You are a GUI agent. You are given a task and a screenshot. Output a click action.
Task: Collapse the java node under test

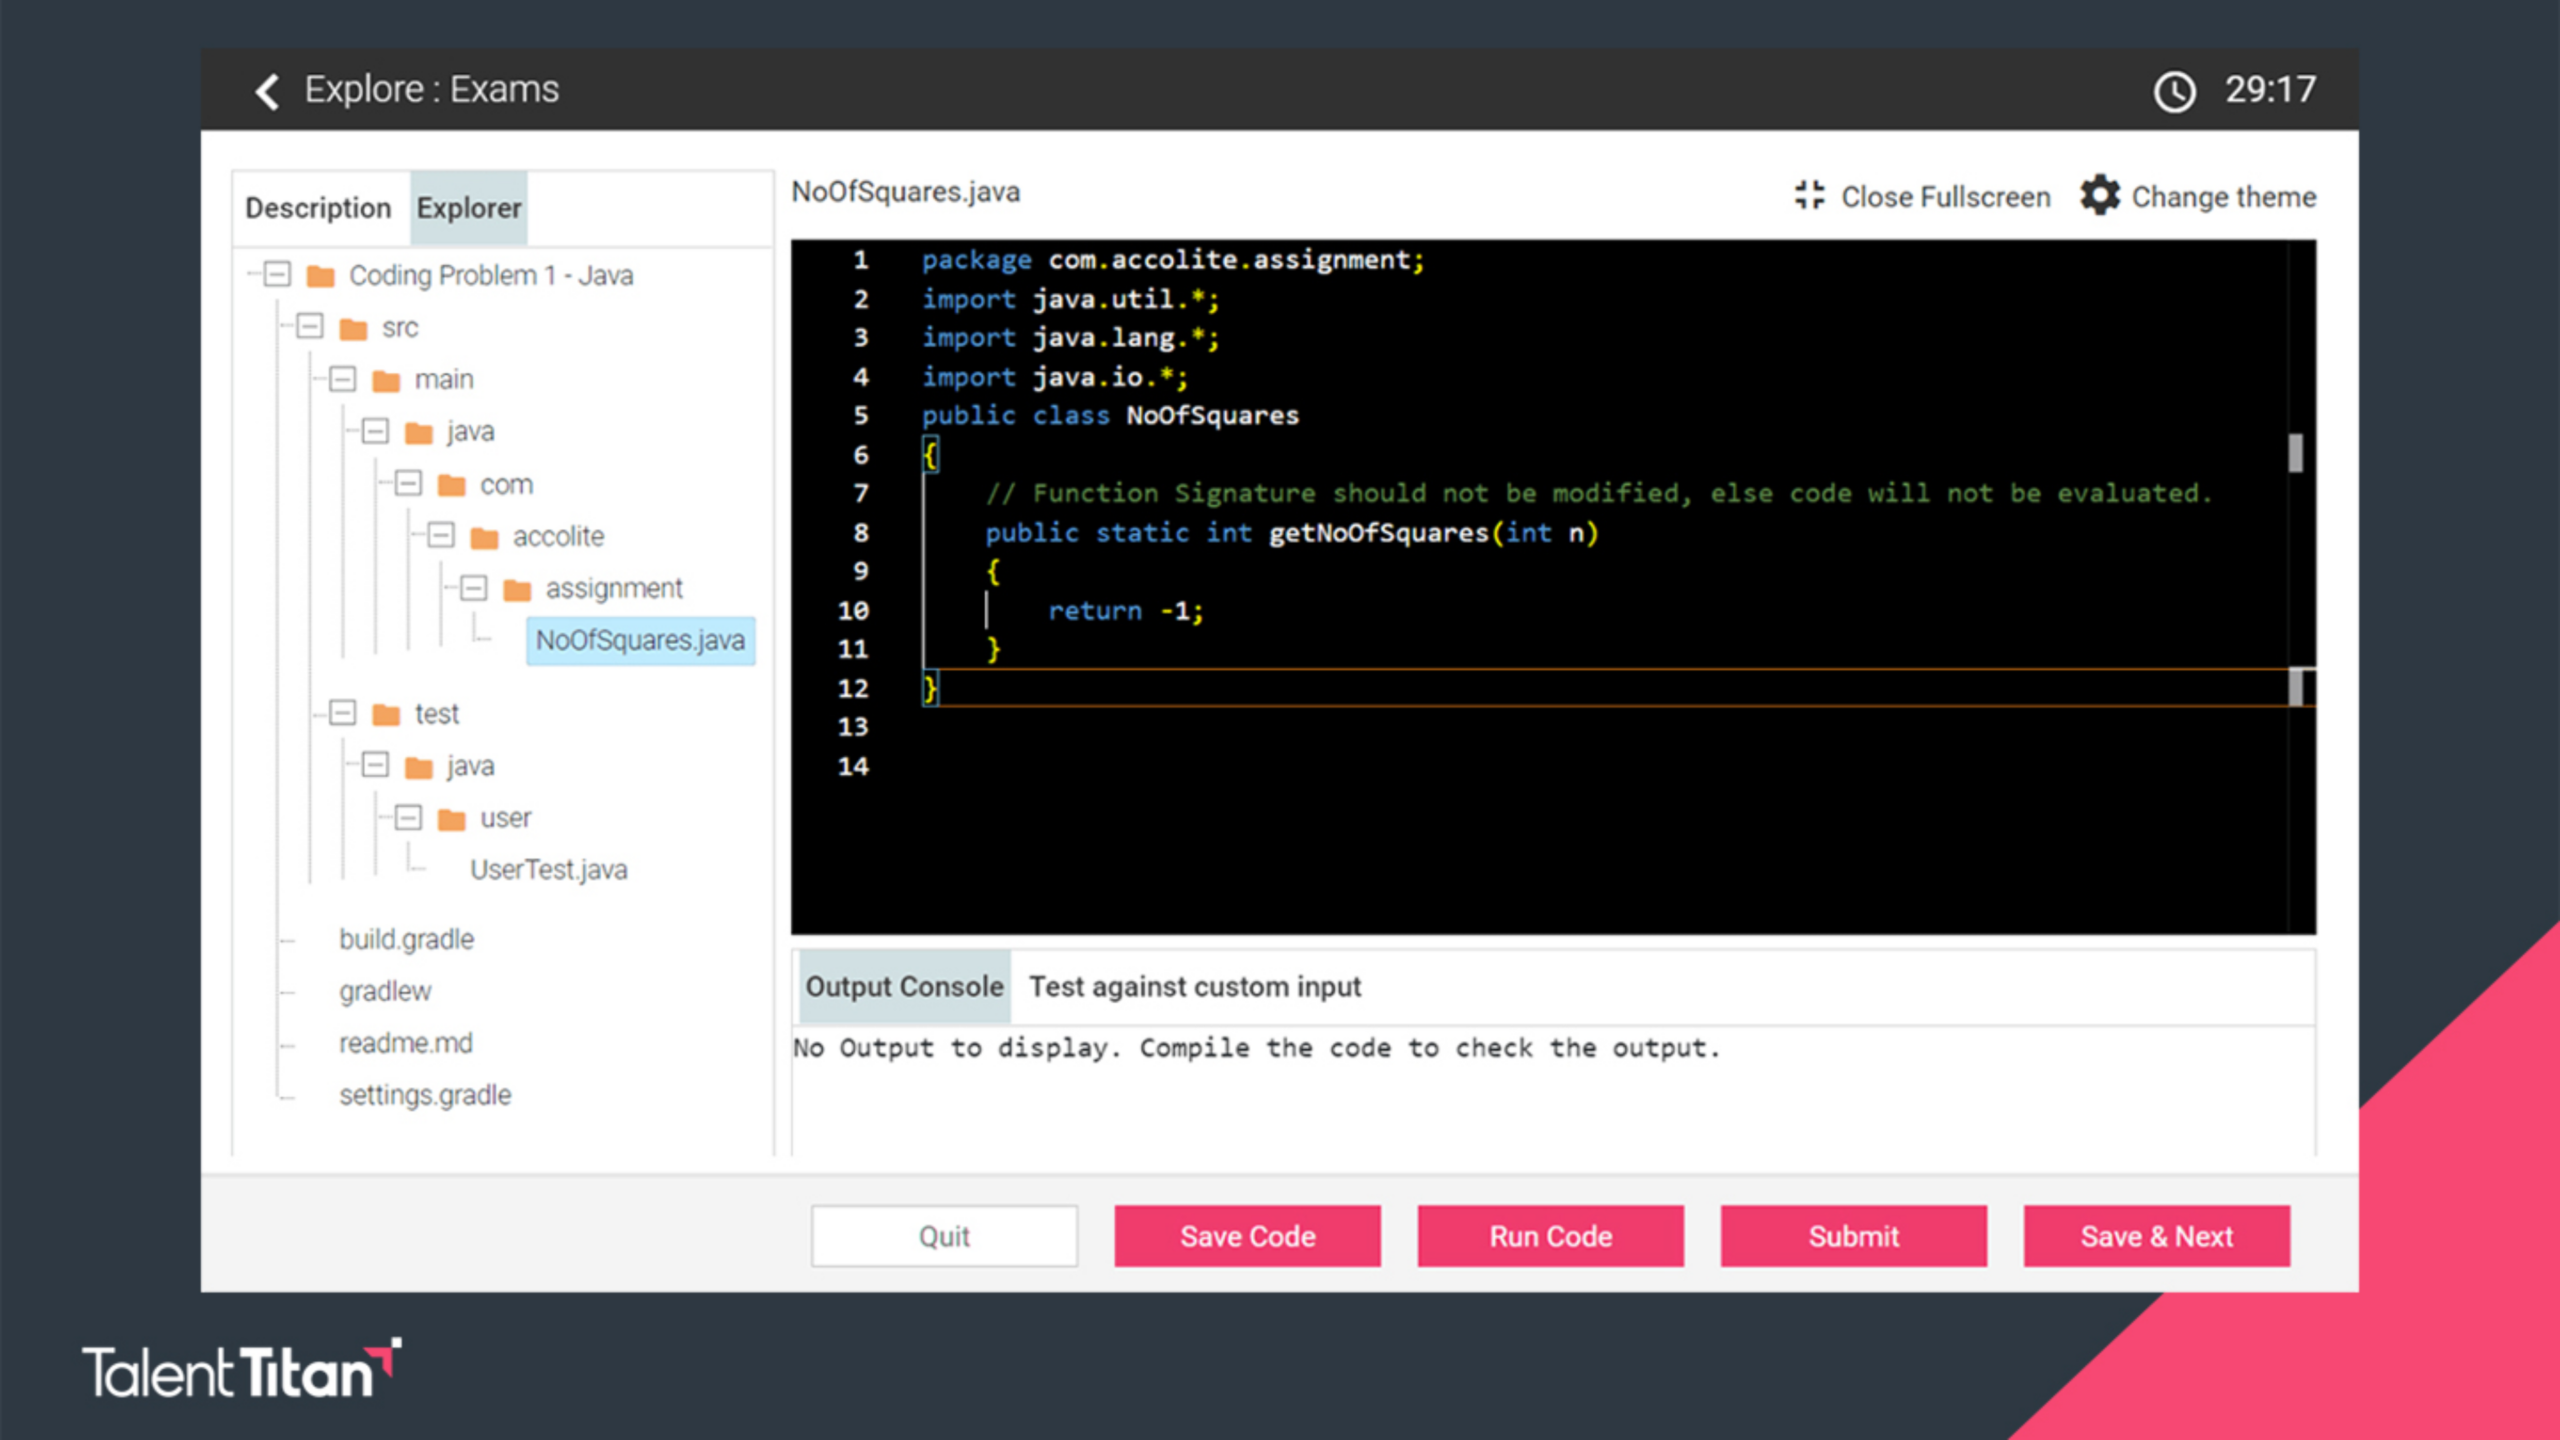pos(375,765)
